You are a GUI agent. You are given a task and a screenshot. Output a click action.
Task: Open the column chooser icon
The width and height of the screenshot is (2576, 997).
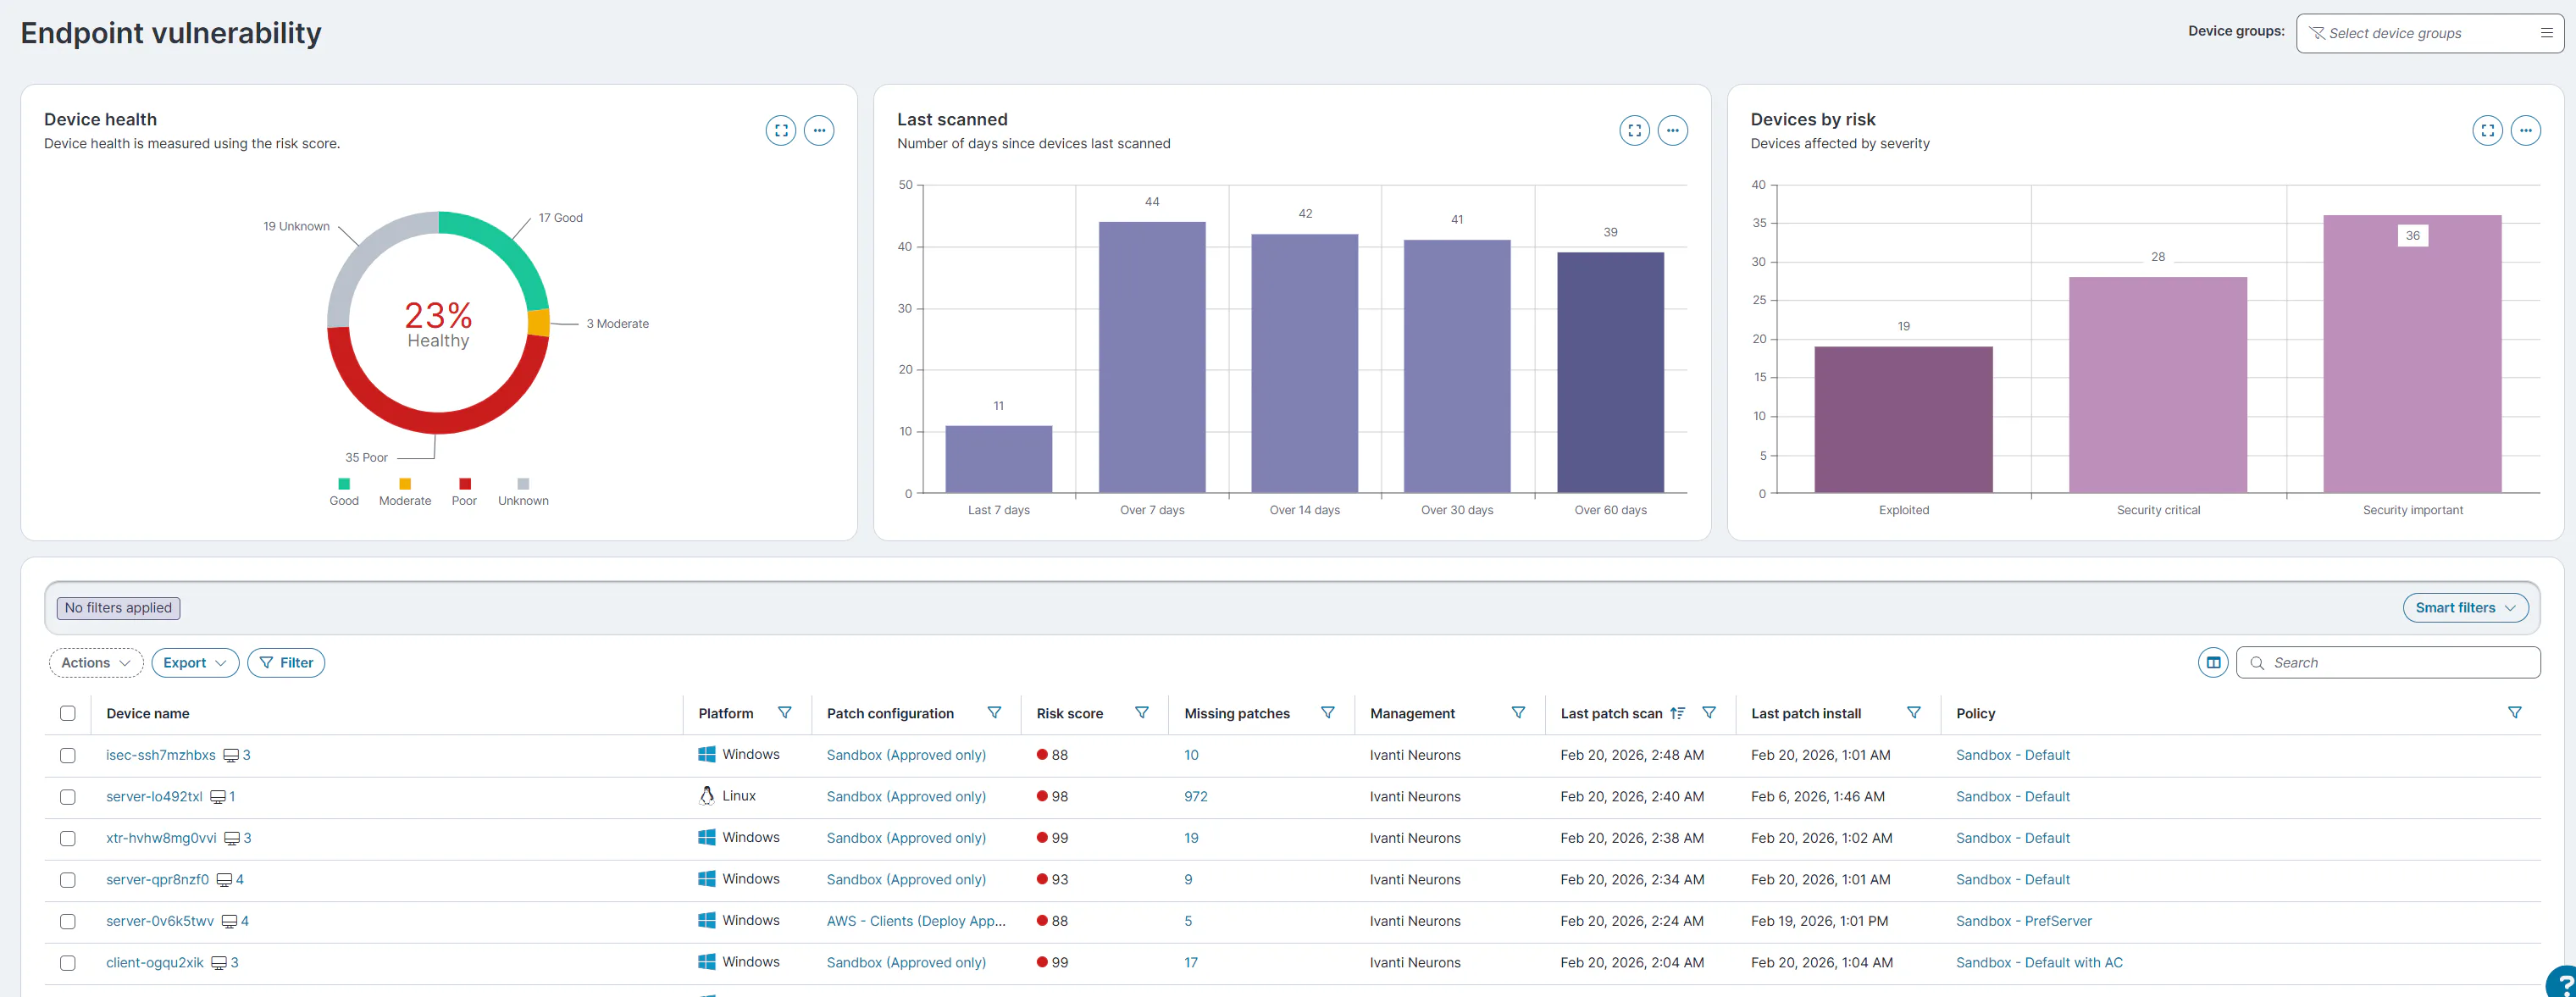pyautogui.click(x=2213, y=662)
